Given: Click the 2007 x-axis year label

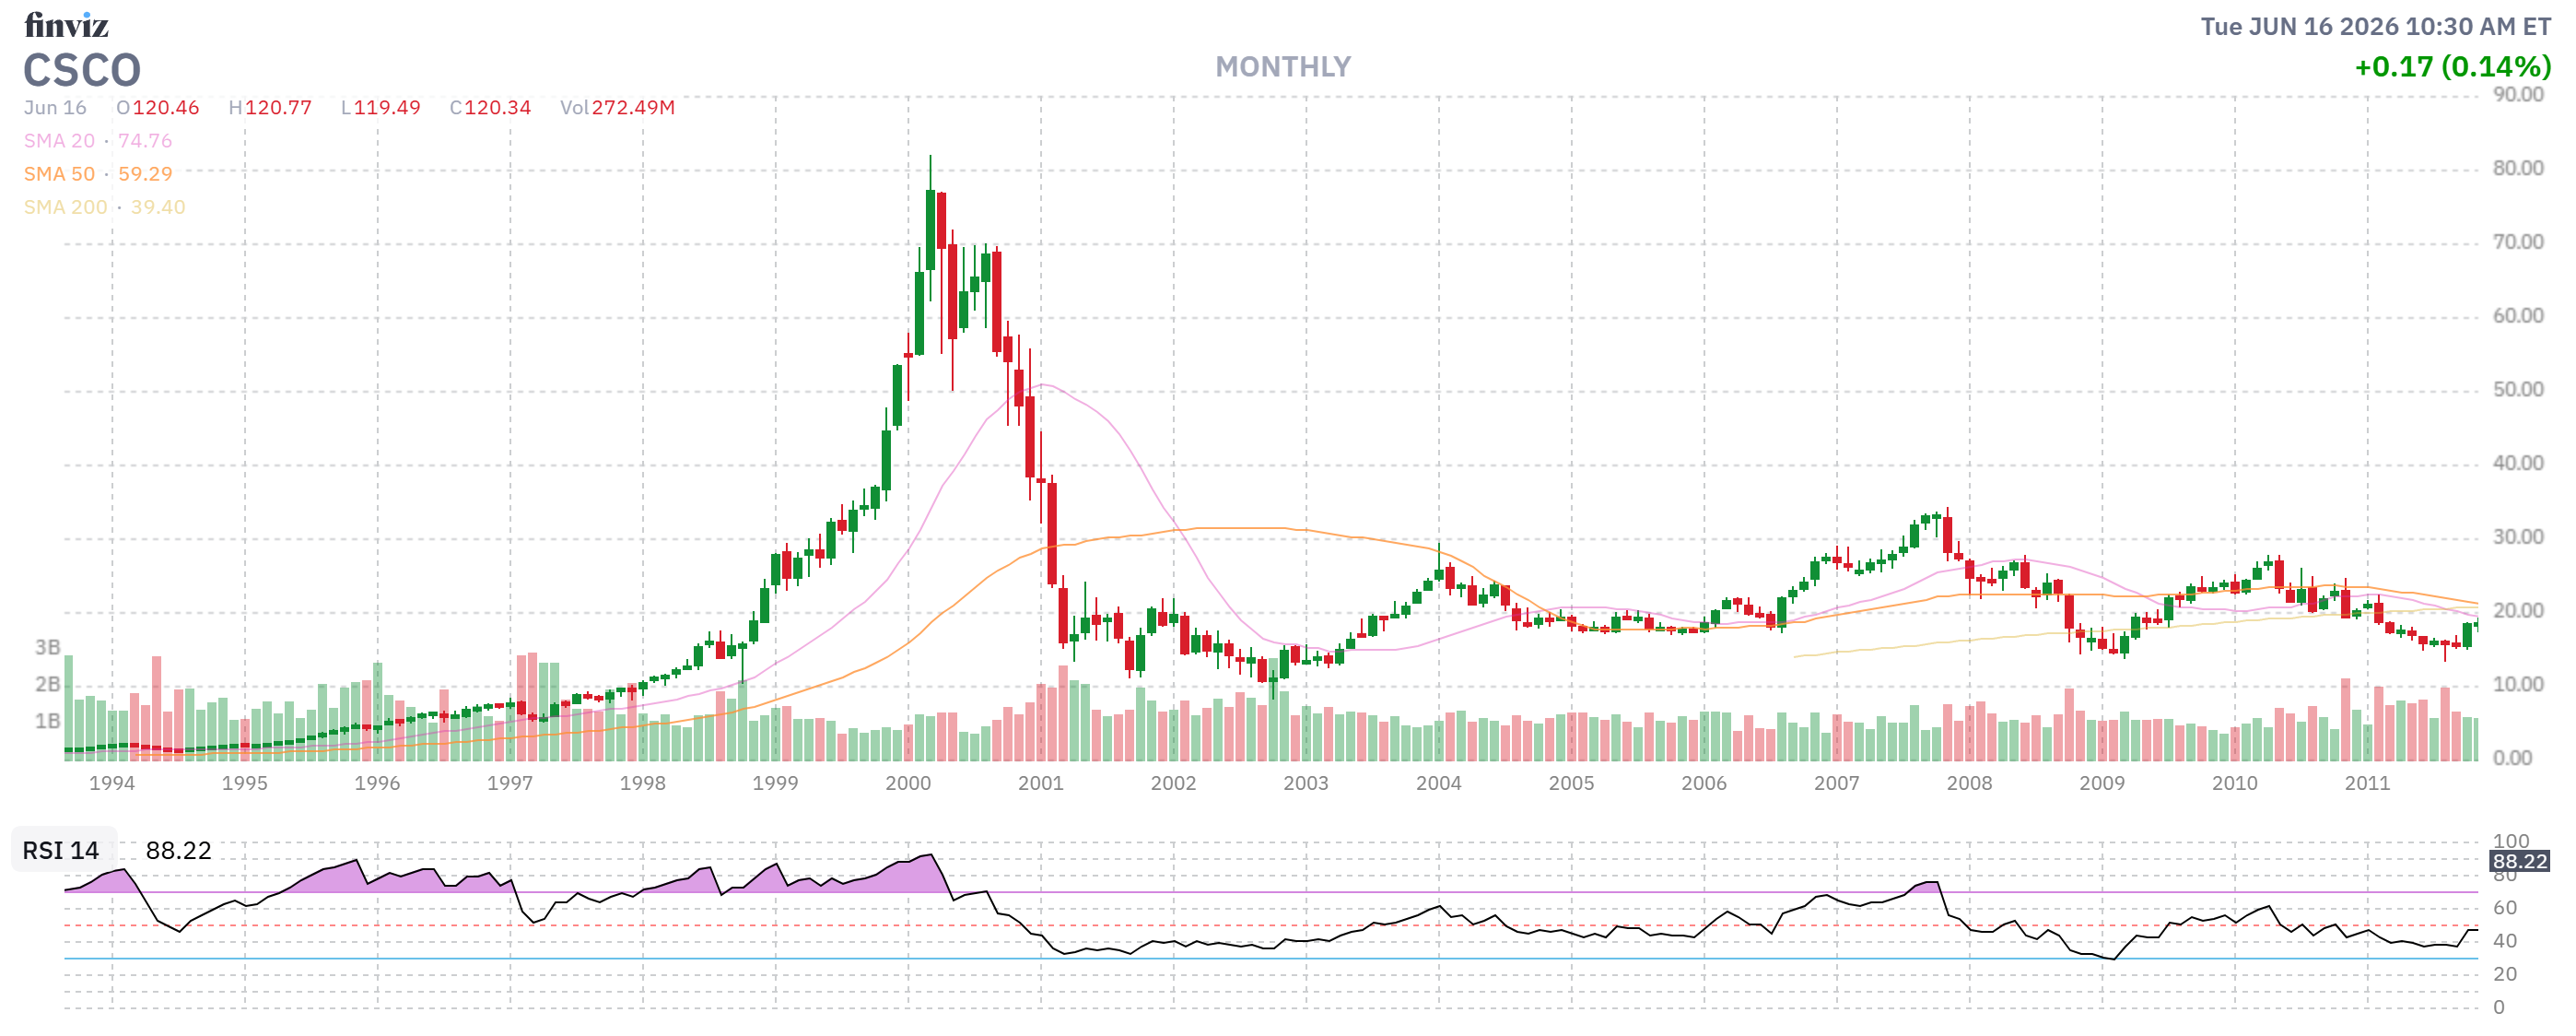Looking at the screenshot, I should click(1837, 783).
